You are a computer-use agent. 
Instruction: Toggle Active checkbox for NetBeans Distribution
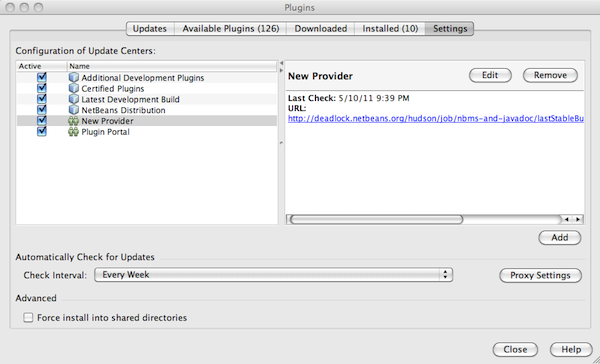tap(42, 109)
